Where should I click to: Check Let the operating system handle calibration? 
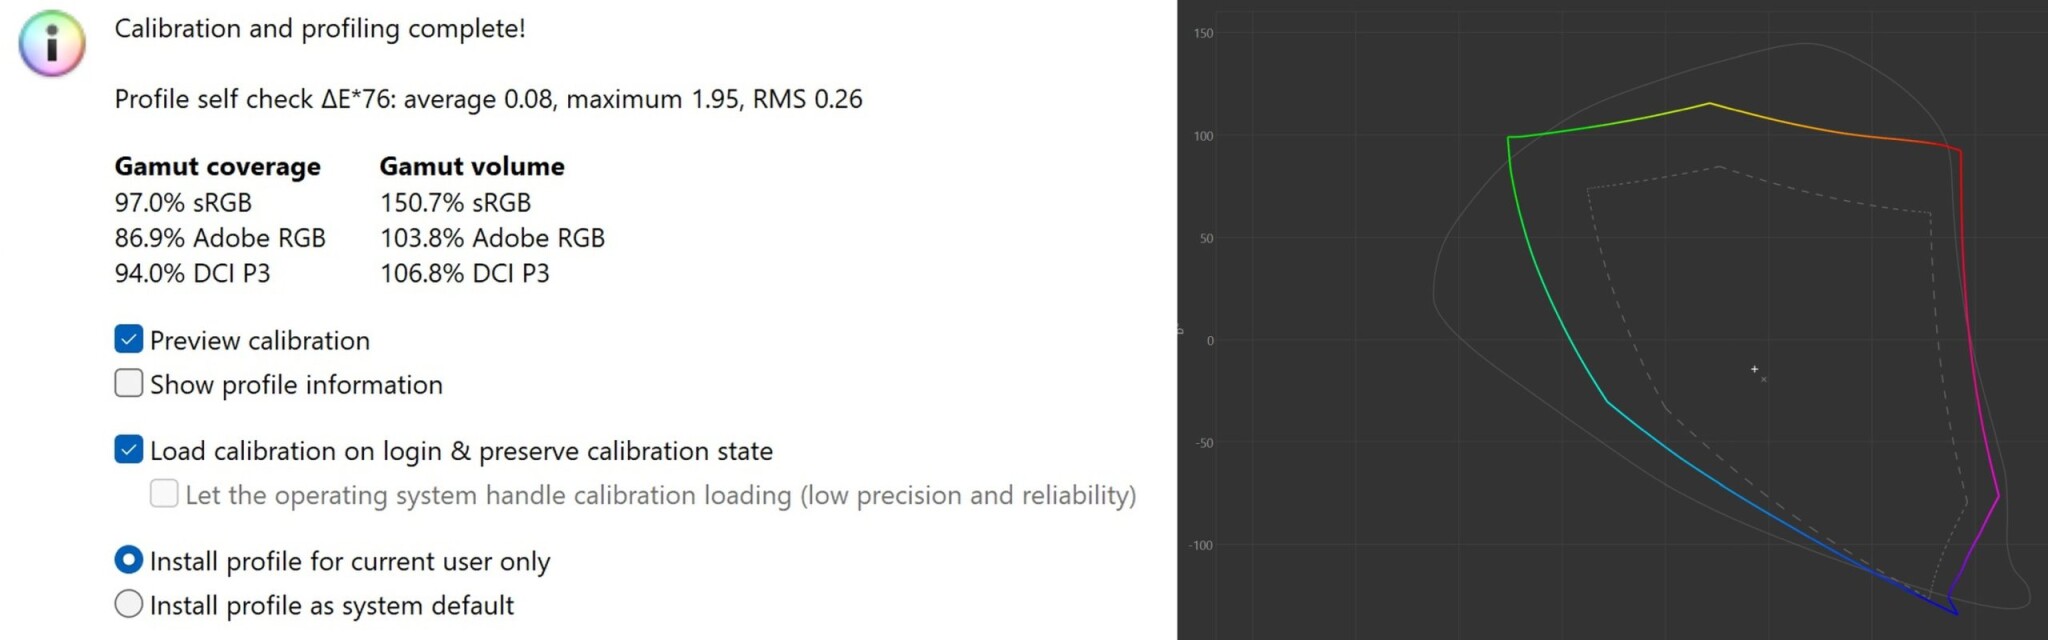tap(164, 493)
